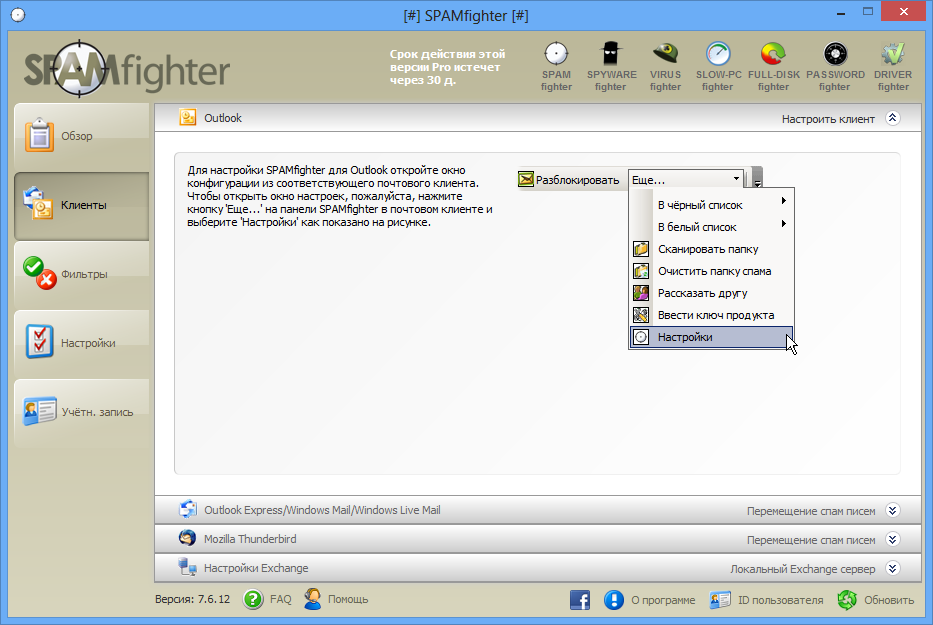Click the title bar app icon

tap(18, 15)
